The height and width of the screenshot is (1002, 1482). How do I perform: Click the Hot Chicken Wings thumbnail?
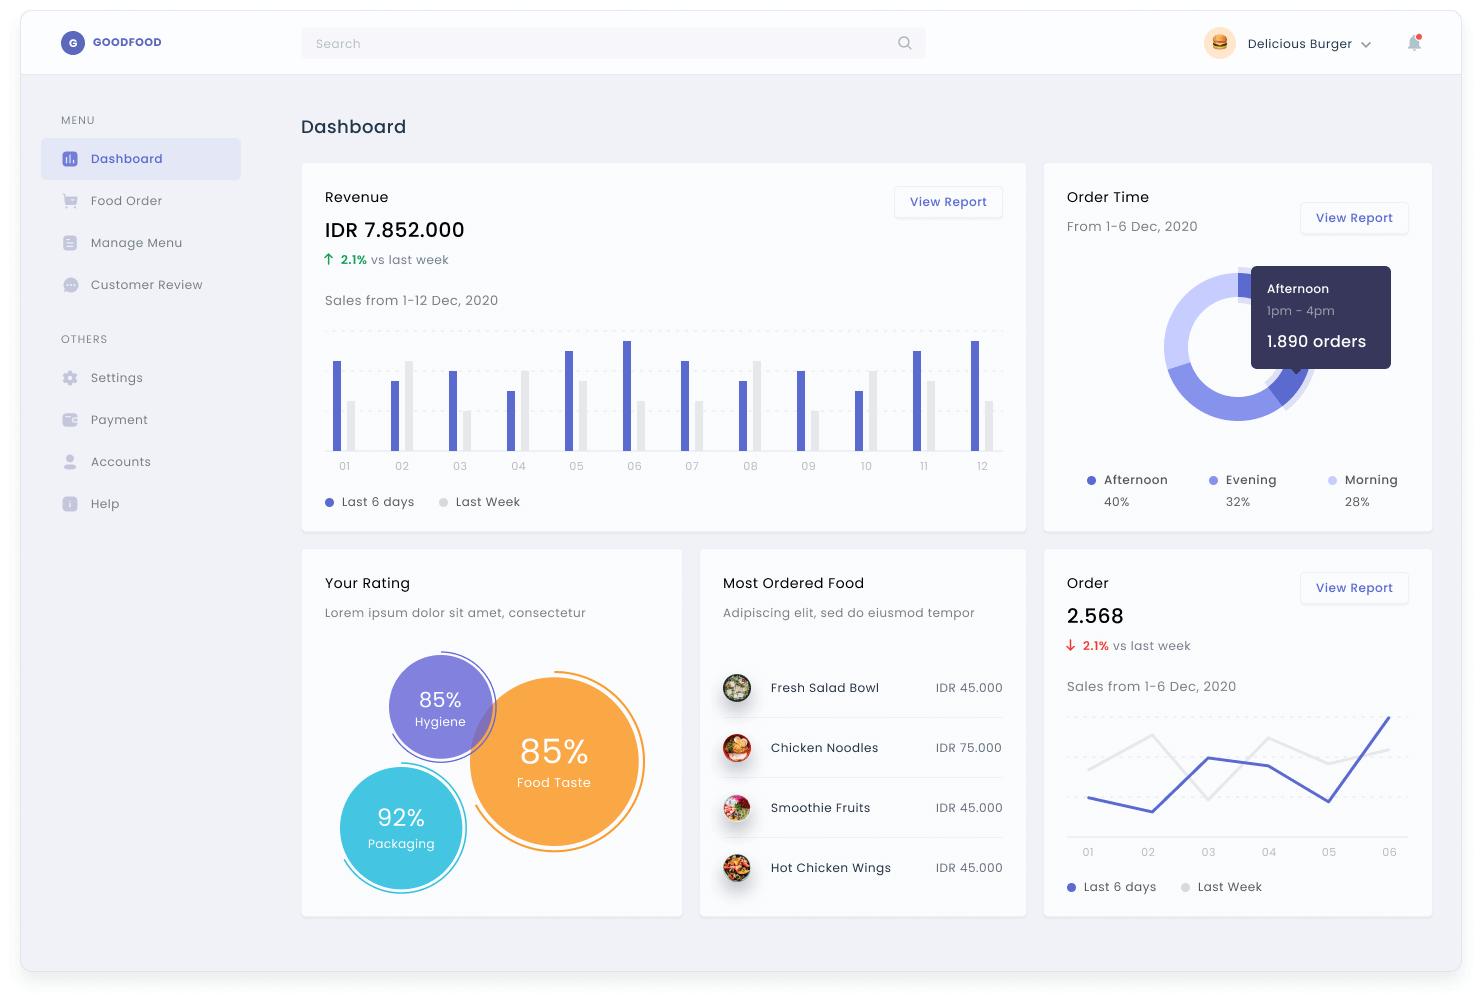pos(737,868)
